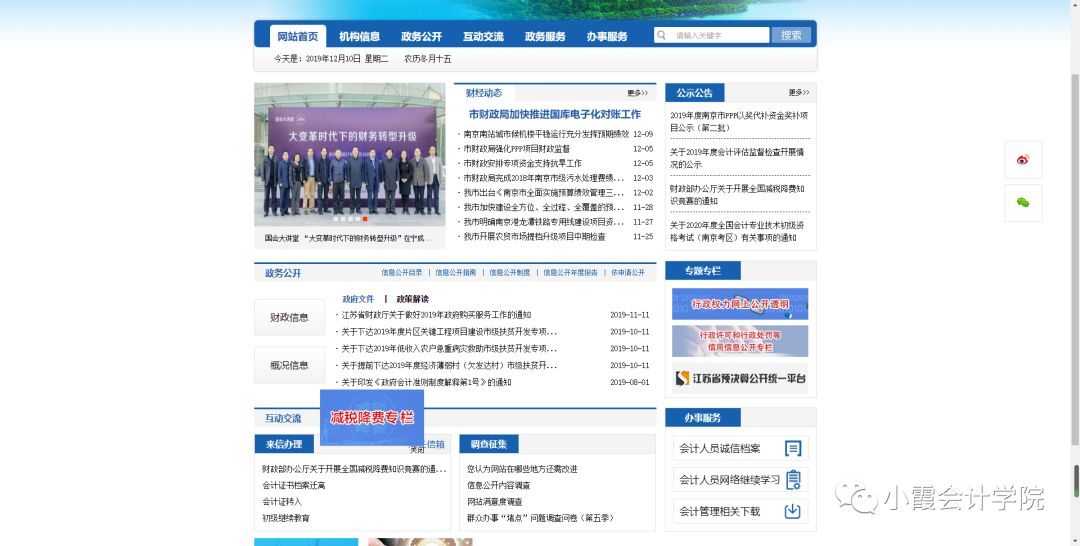
Task: Open 江苏省财政厅关于做好2019年政府购买服务工作的通知
Action: 436,315
